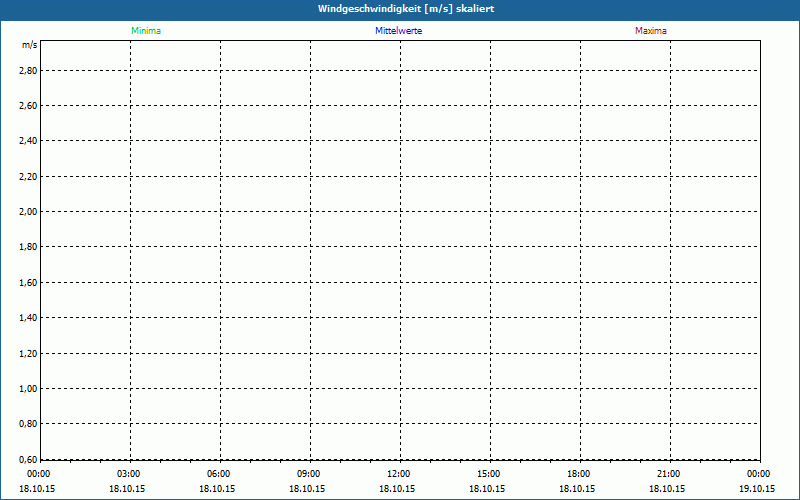
Task: Click the Windgeschwindigkeit [m/s] skaliert title
Action: 406,9
